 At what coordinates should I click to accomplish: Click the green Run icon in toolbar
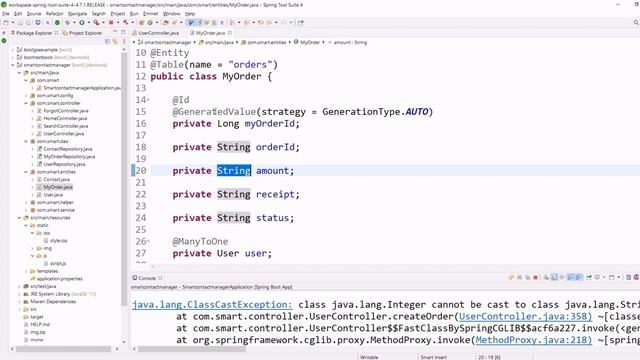tap(82, 22)
